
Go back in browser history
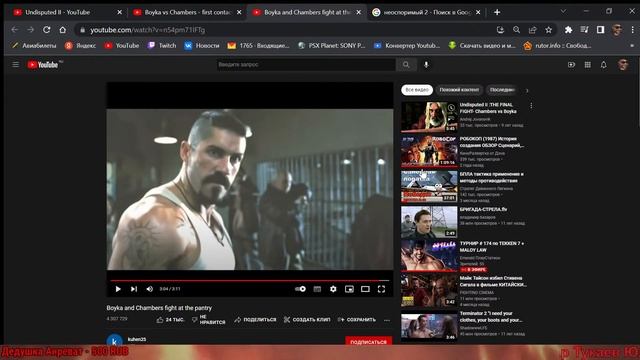tap(15, 30)
